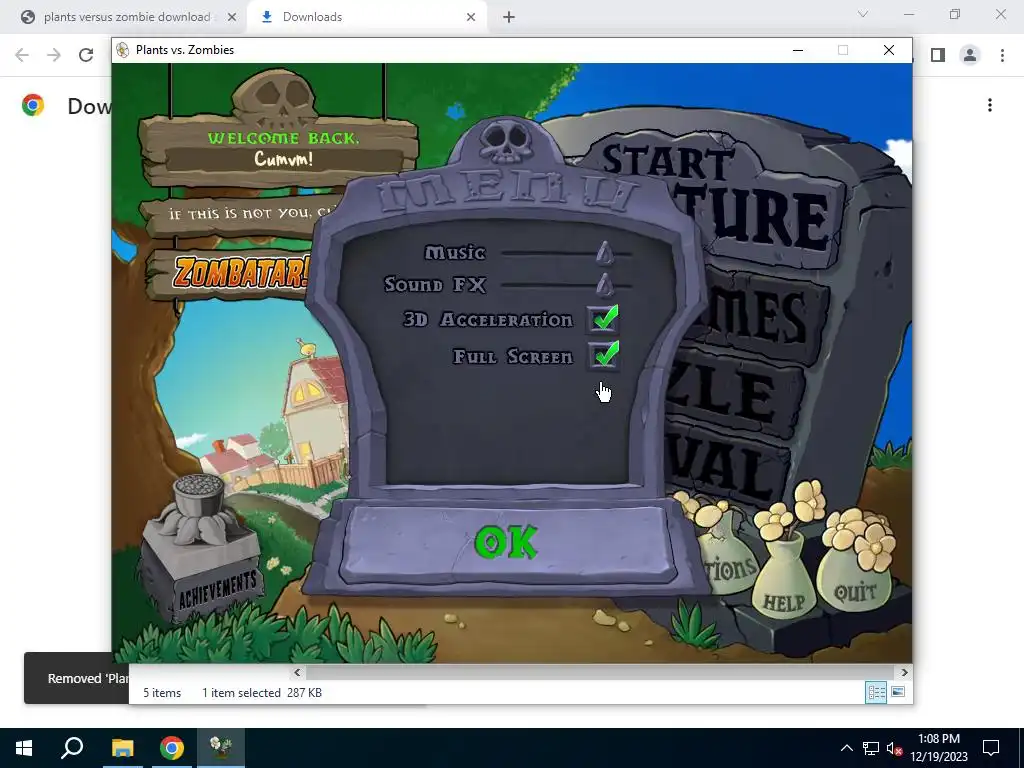Open the muted volume tray icon

coord(894,748)
